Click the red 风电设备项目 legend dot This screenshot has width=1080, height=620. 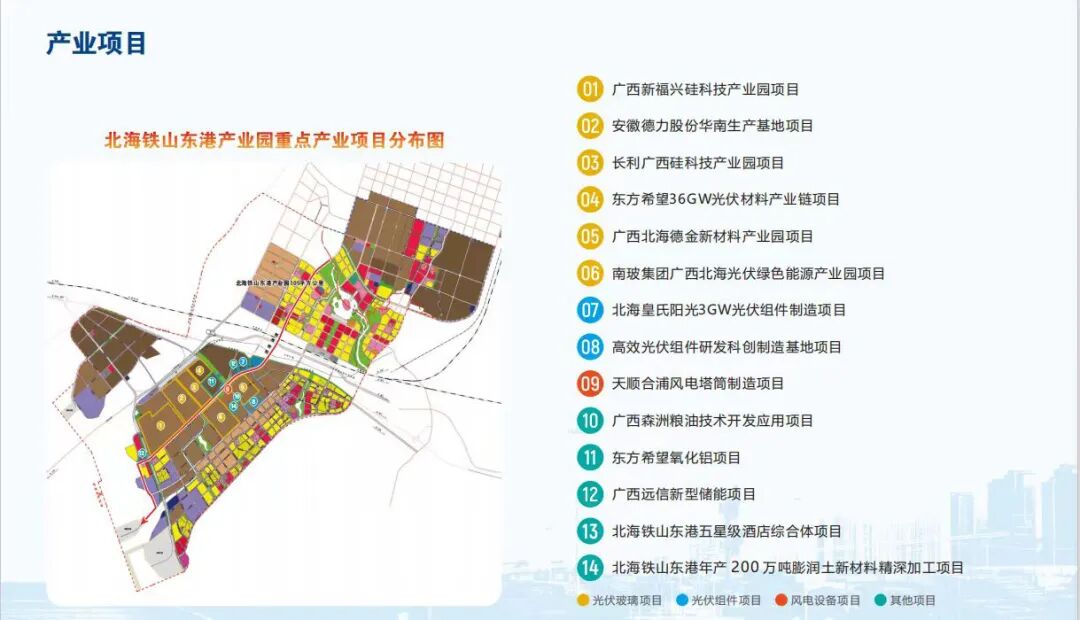(781, 601)
